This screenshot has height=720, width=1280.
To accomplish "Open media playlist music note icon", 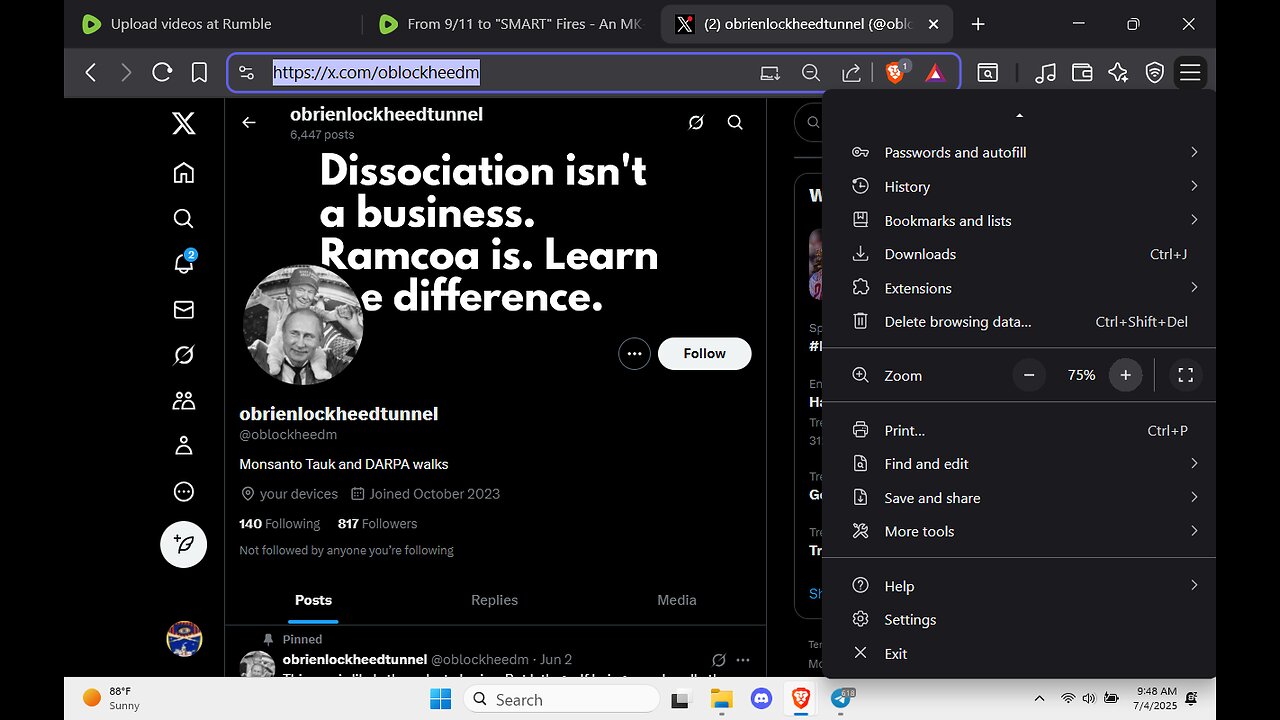I will coord(1045,72).
